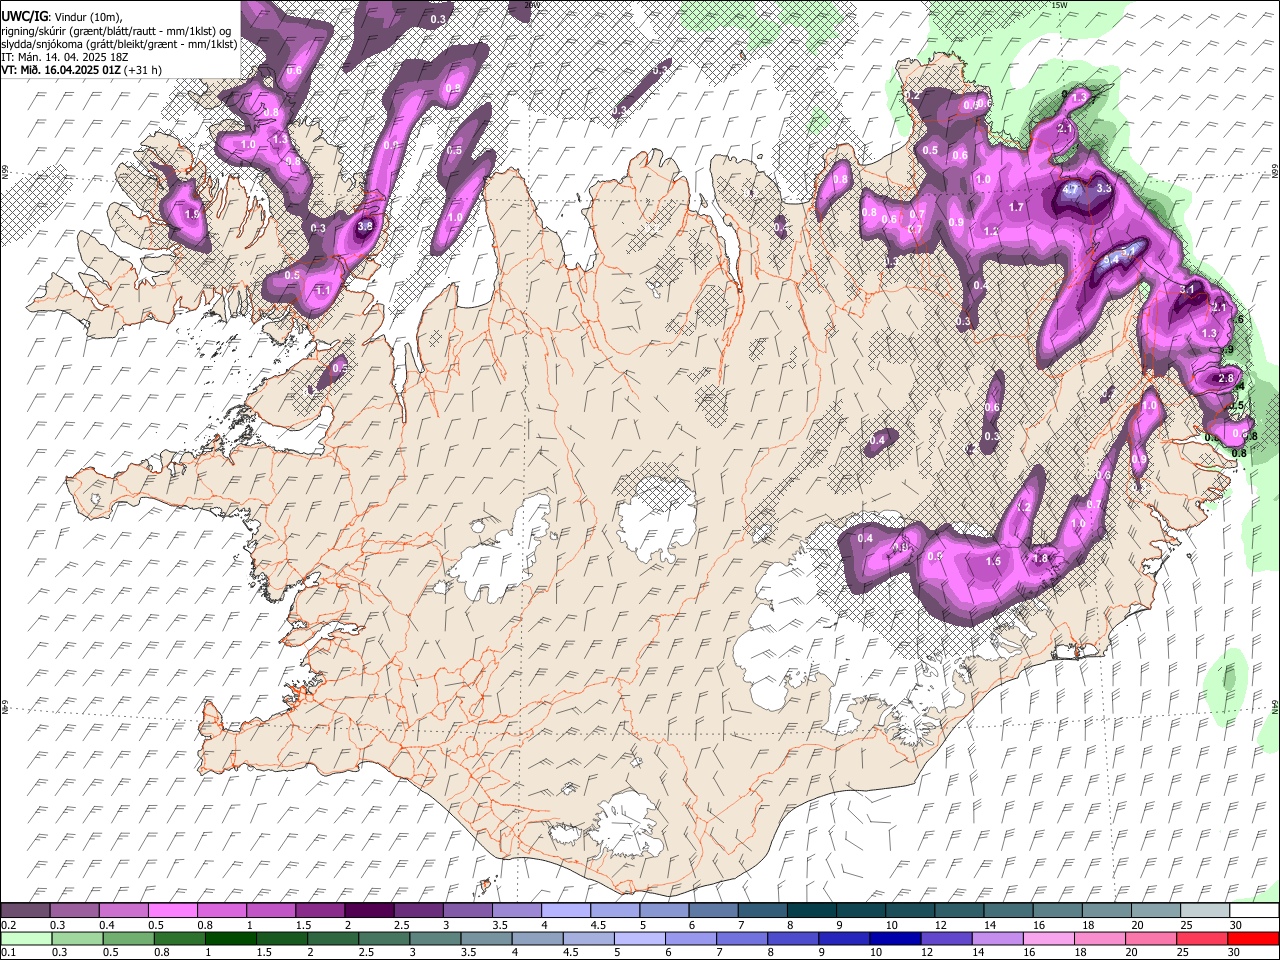Viewport: 1280px width, 960px height.
Task: Click the 3.1 precipitation value in the east
Action: pyautogui.click(x=1188, y=289)
